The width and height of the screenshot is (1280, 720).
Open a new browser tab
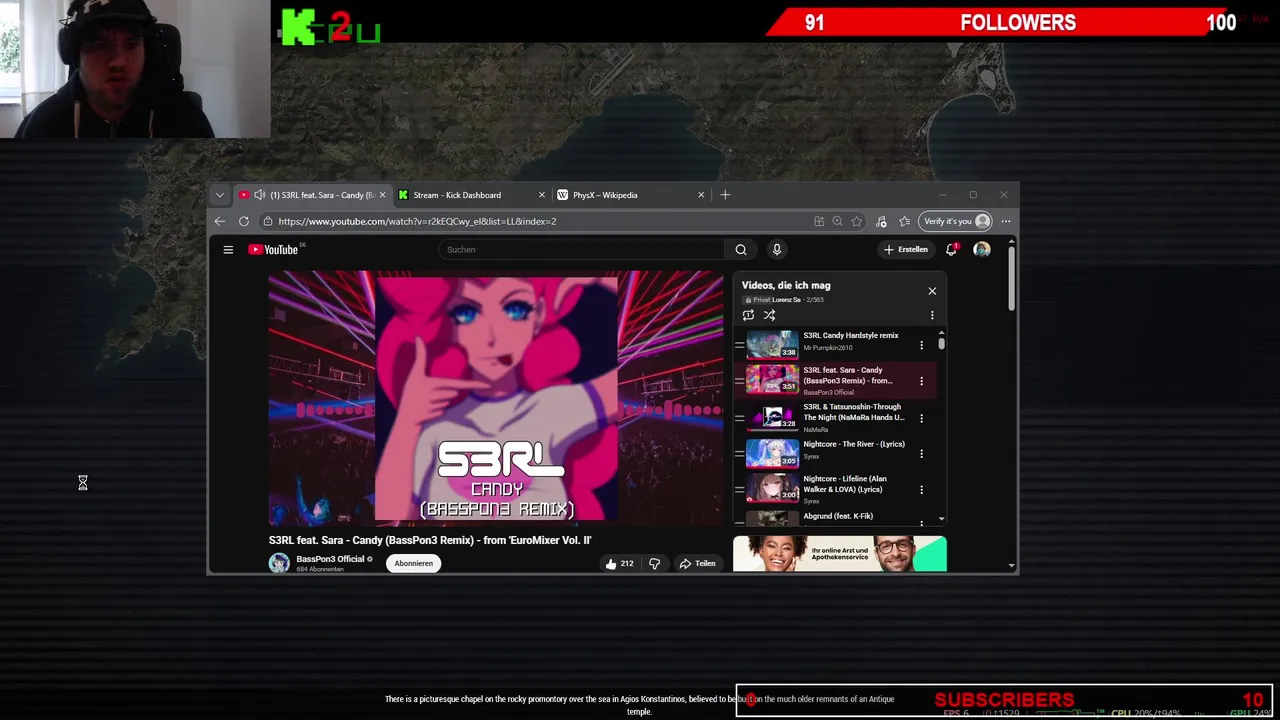[725, 195]
